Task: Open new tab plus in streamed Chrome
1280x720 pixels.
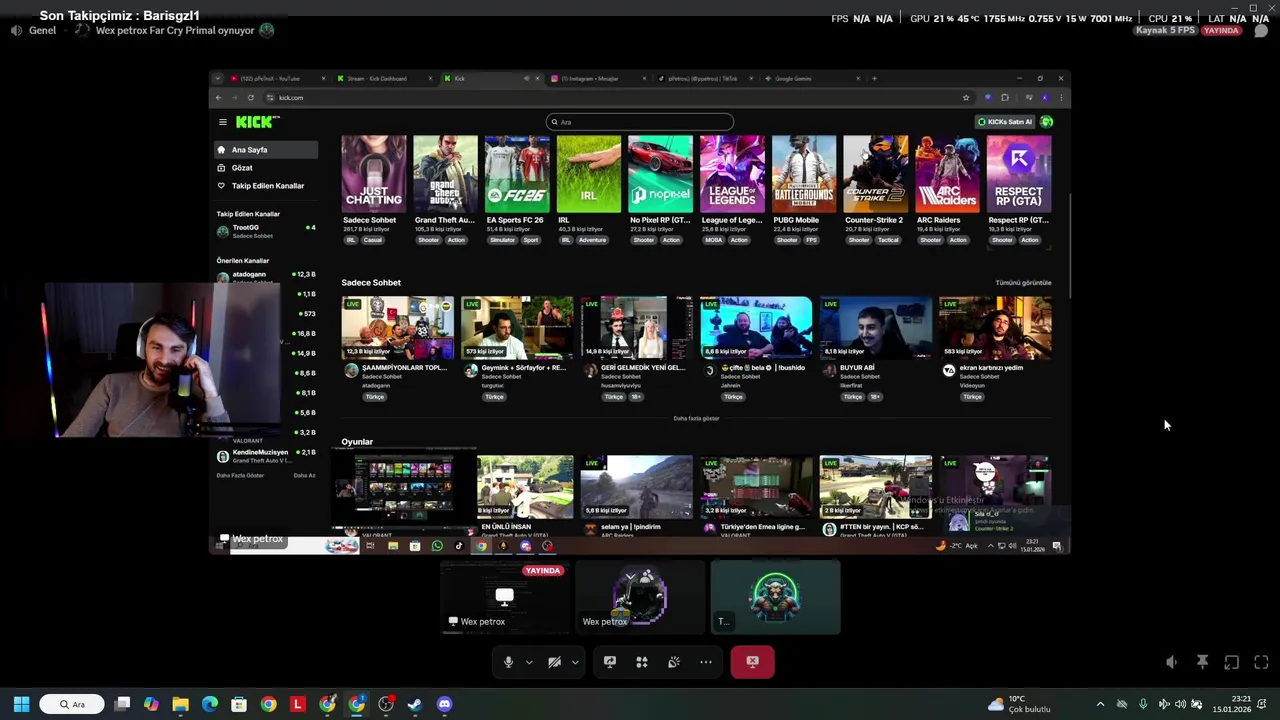Action: click(x=875, y=79)
